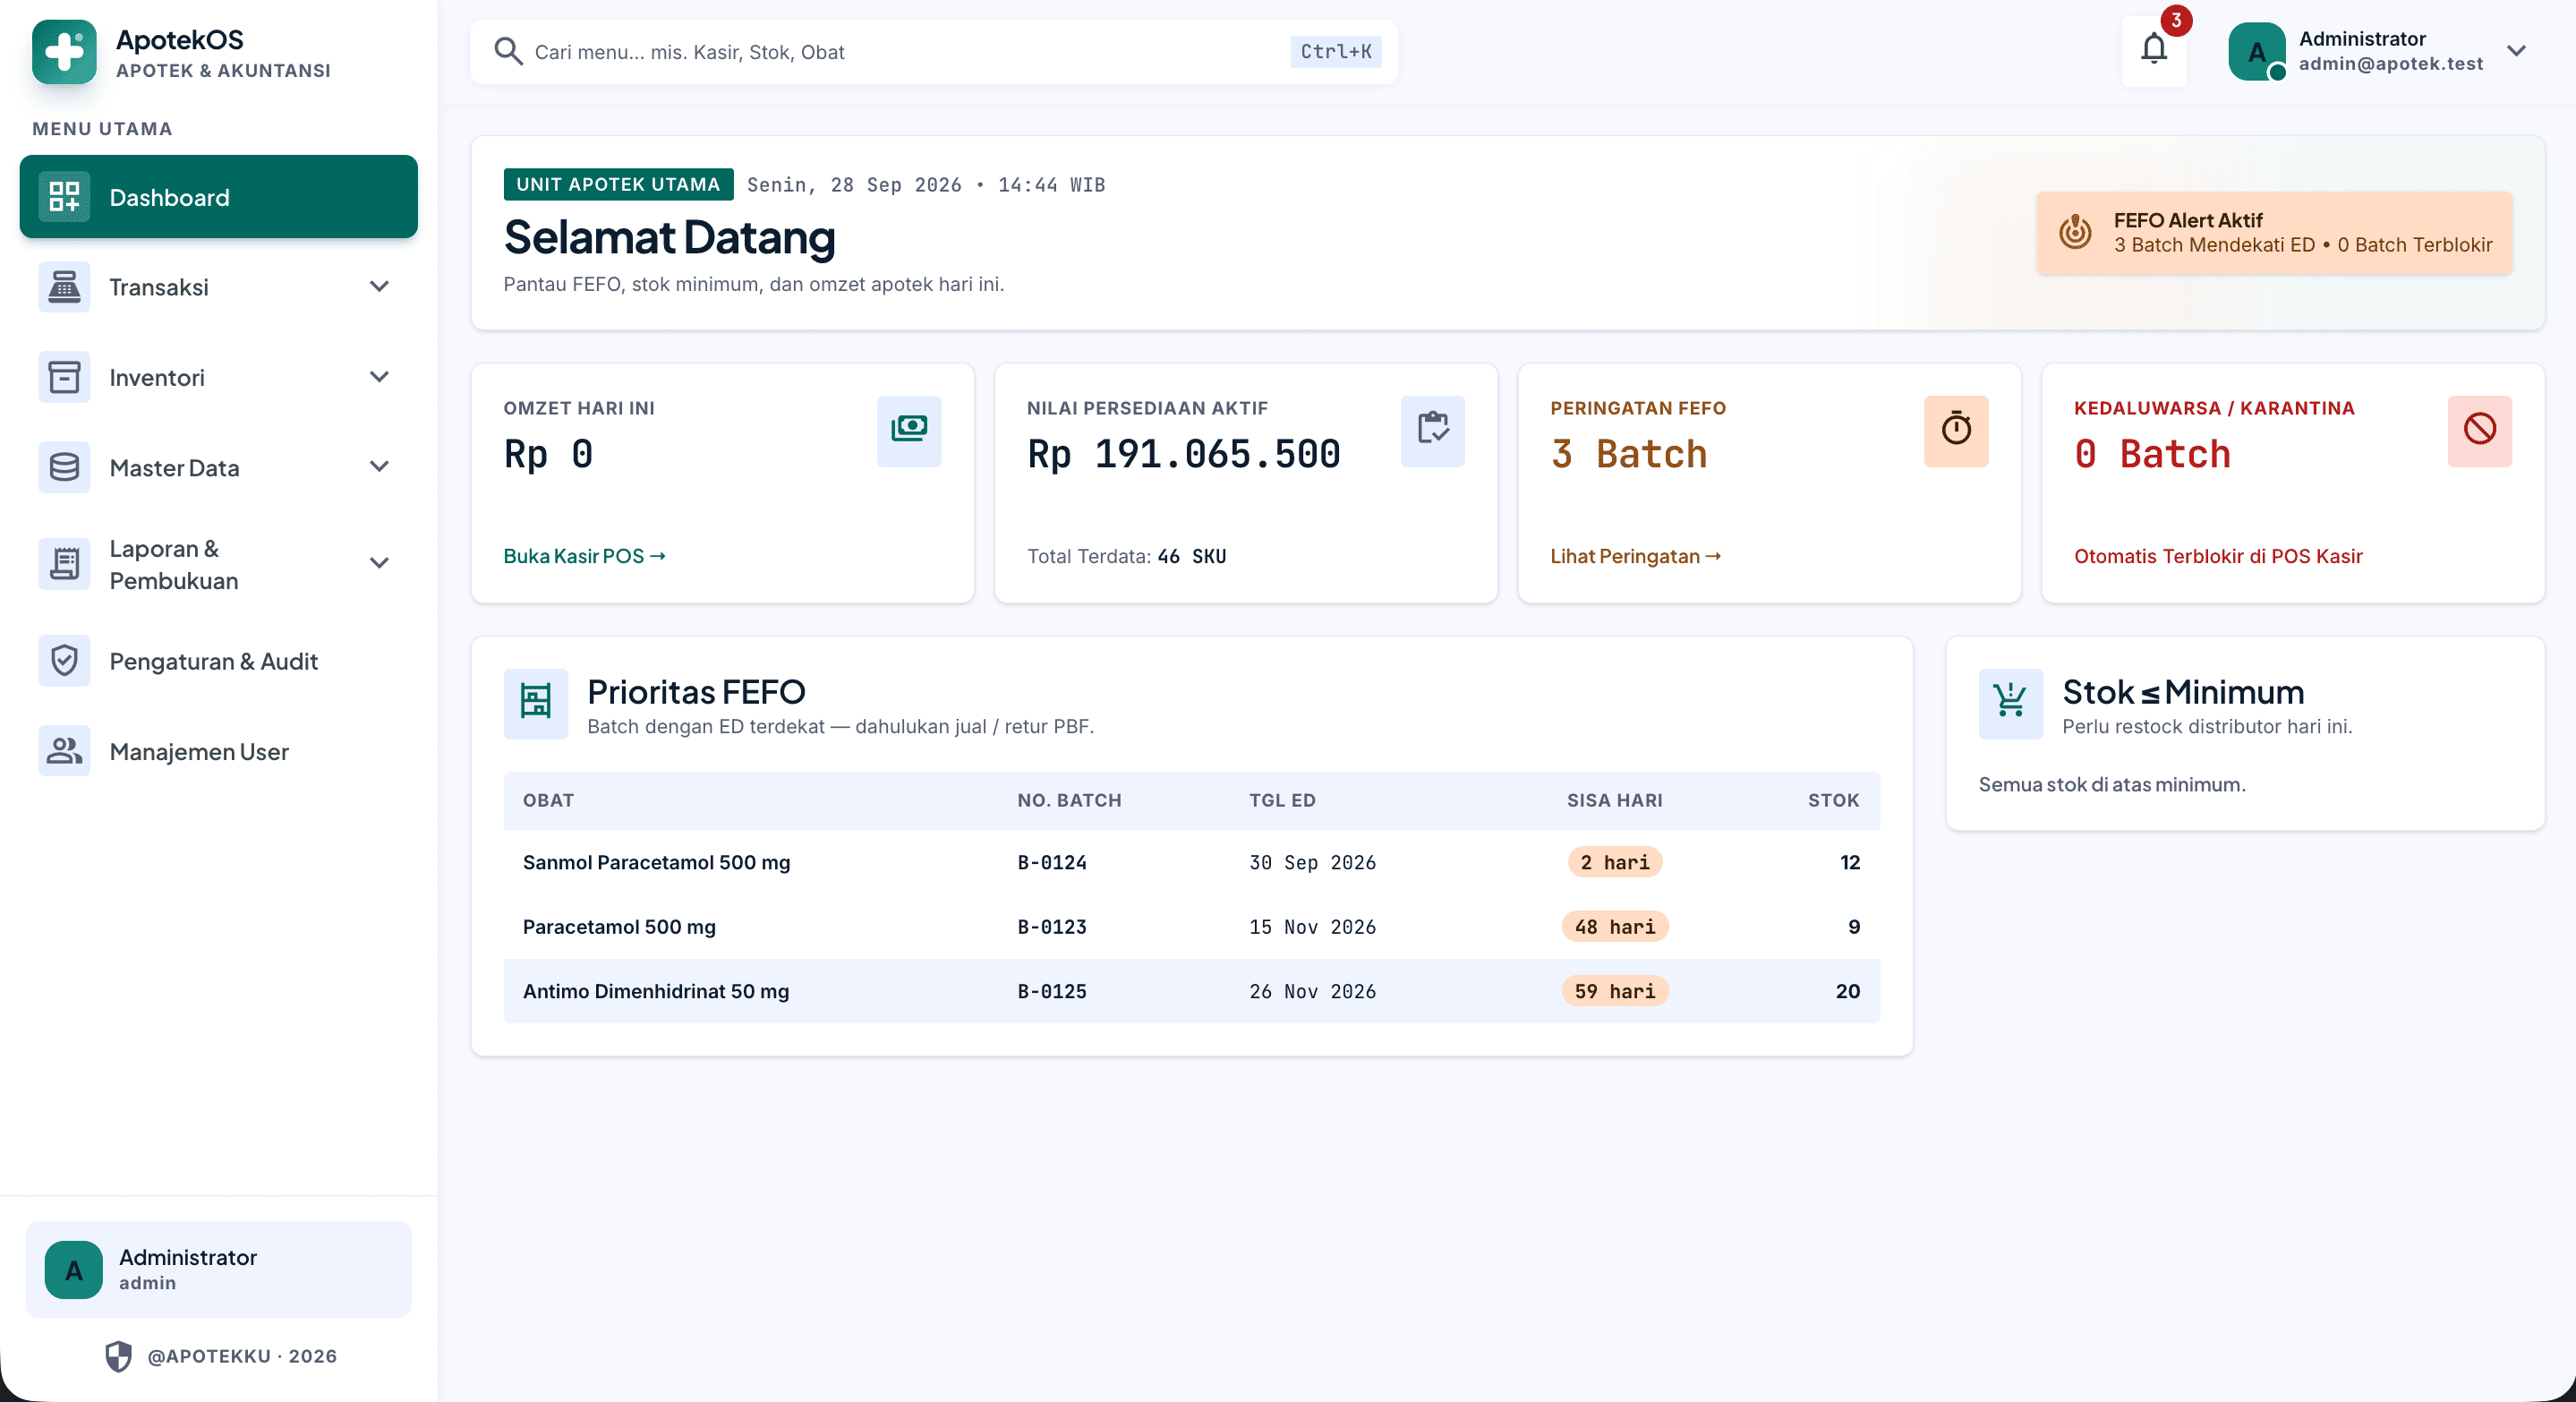Click batch number B-0124

[x=1052, y=862]
